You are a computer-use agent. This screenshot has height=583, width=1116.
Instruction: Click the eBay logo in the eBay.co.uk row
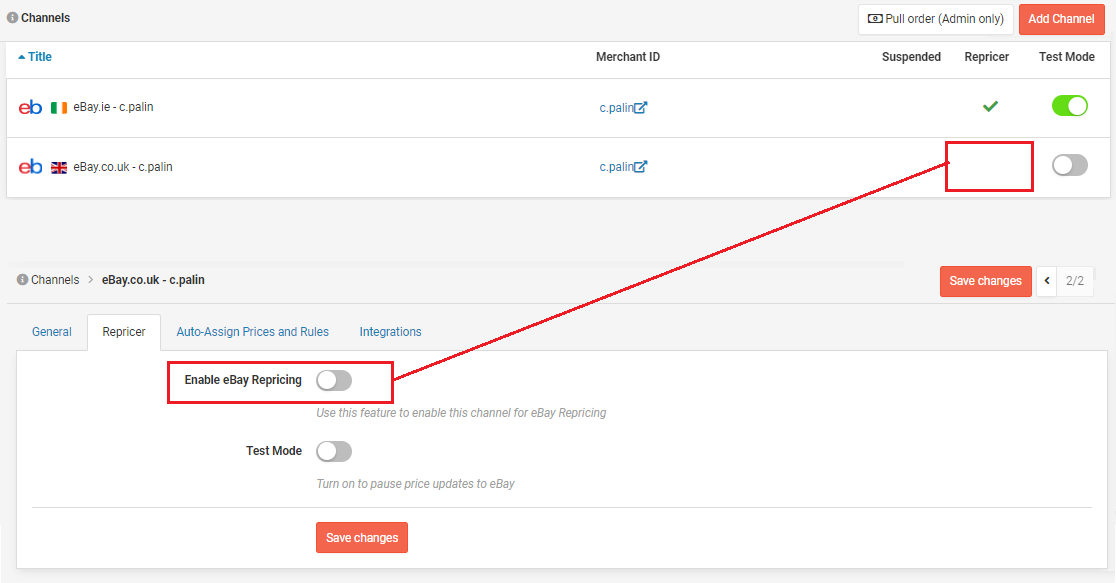(30, 167)
